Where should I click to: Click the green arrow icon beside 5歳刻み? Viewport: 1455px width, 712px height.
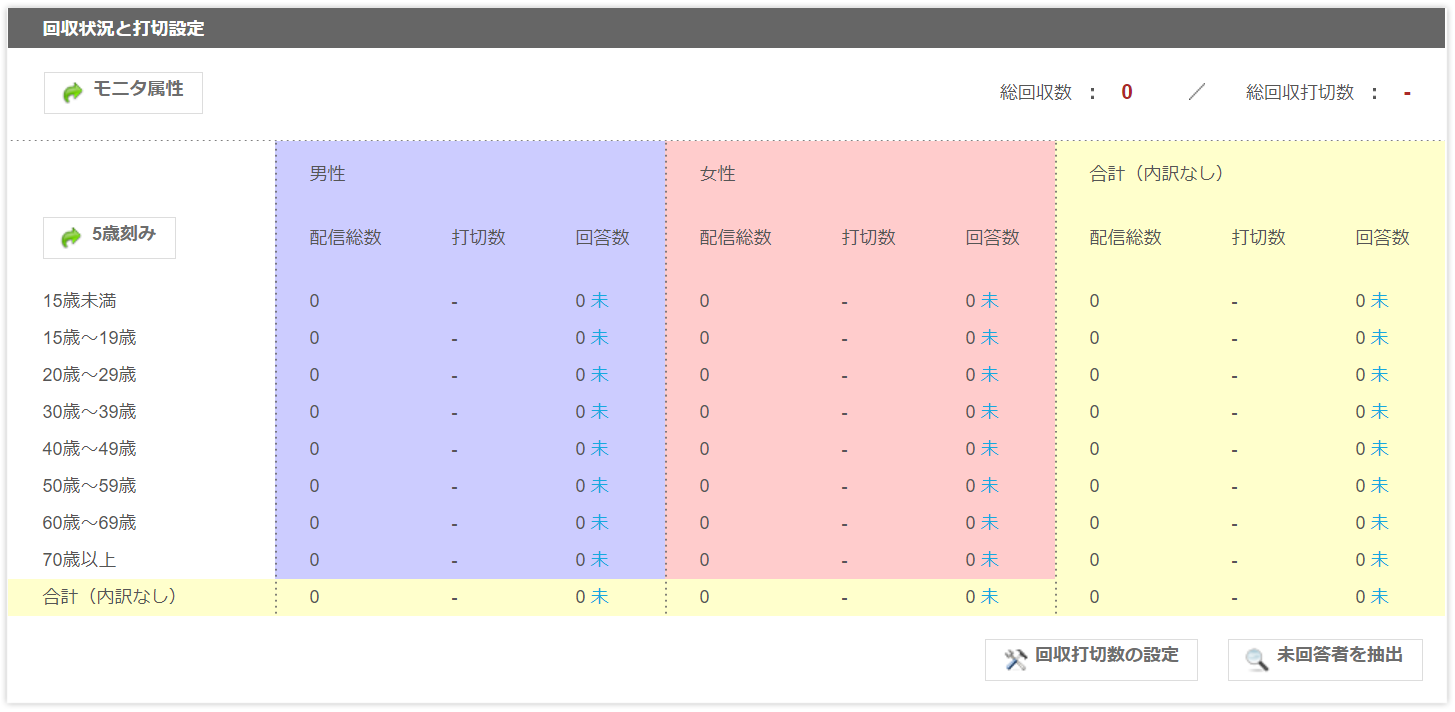click(72, 238)
